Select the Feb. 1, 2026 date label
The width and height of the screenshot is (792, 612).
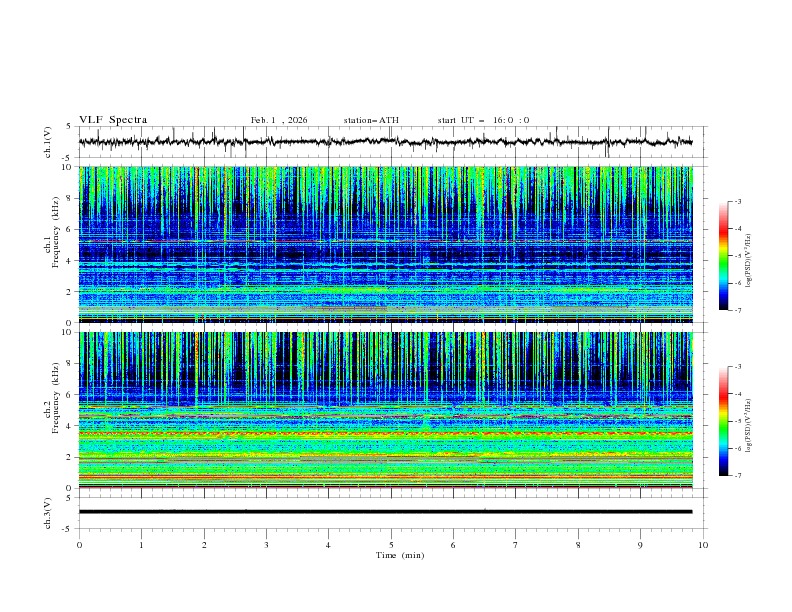click(279, 120)
